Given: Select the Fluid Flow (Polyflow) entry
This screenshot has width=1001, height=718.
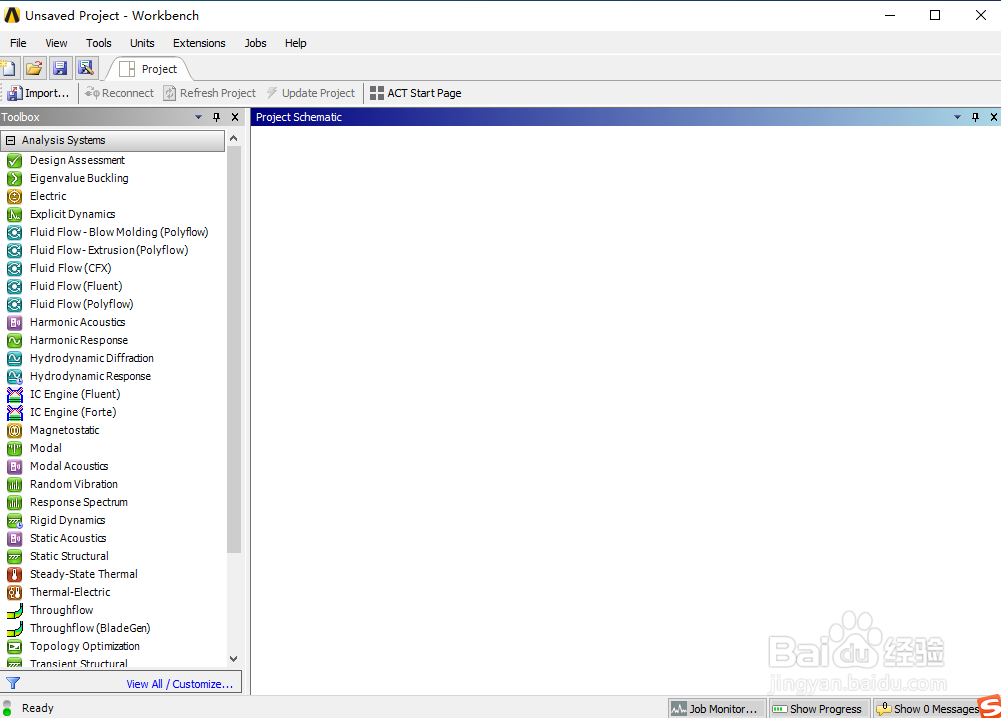Looking at the screenshot, I should pos(81,304).
